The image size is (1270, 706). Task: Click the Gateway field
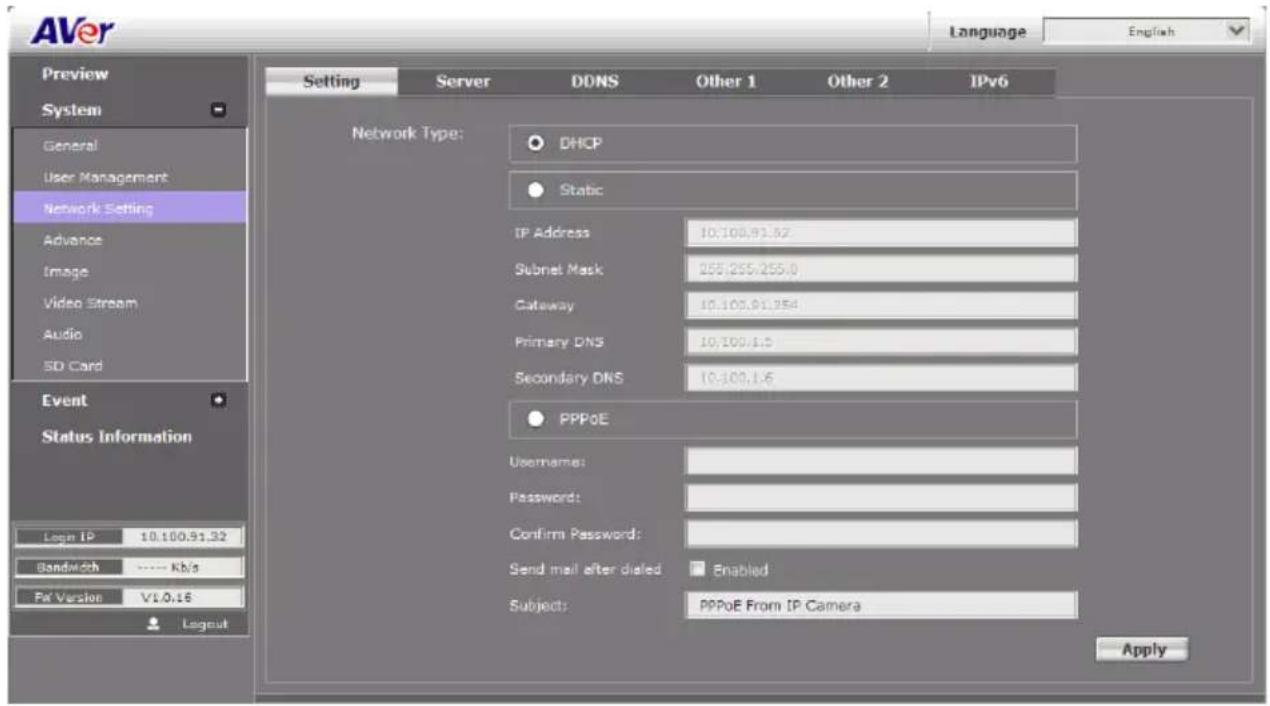coord(881,305)
